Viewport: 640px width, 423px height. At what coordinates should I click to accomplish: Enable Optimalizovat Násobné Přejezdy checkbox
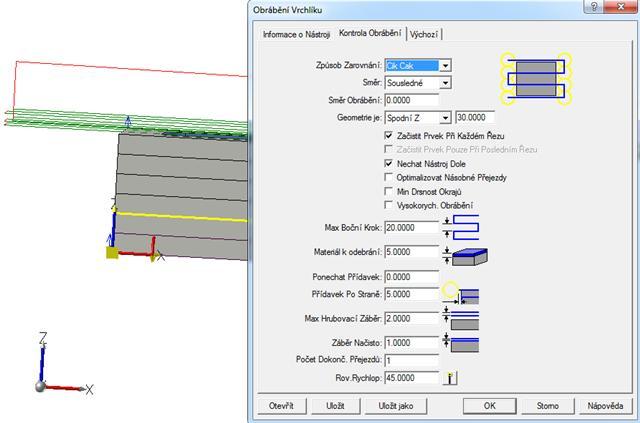click(x=389, y=177)
